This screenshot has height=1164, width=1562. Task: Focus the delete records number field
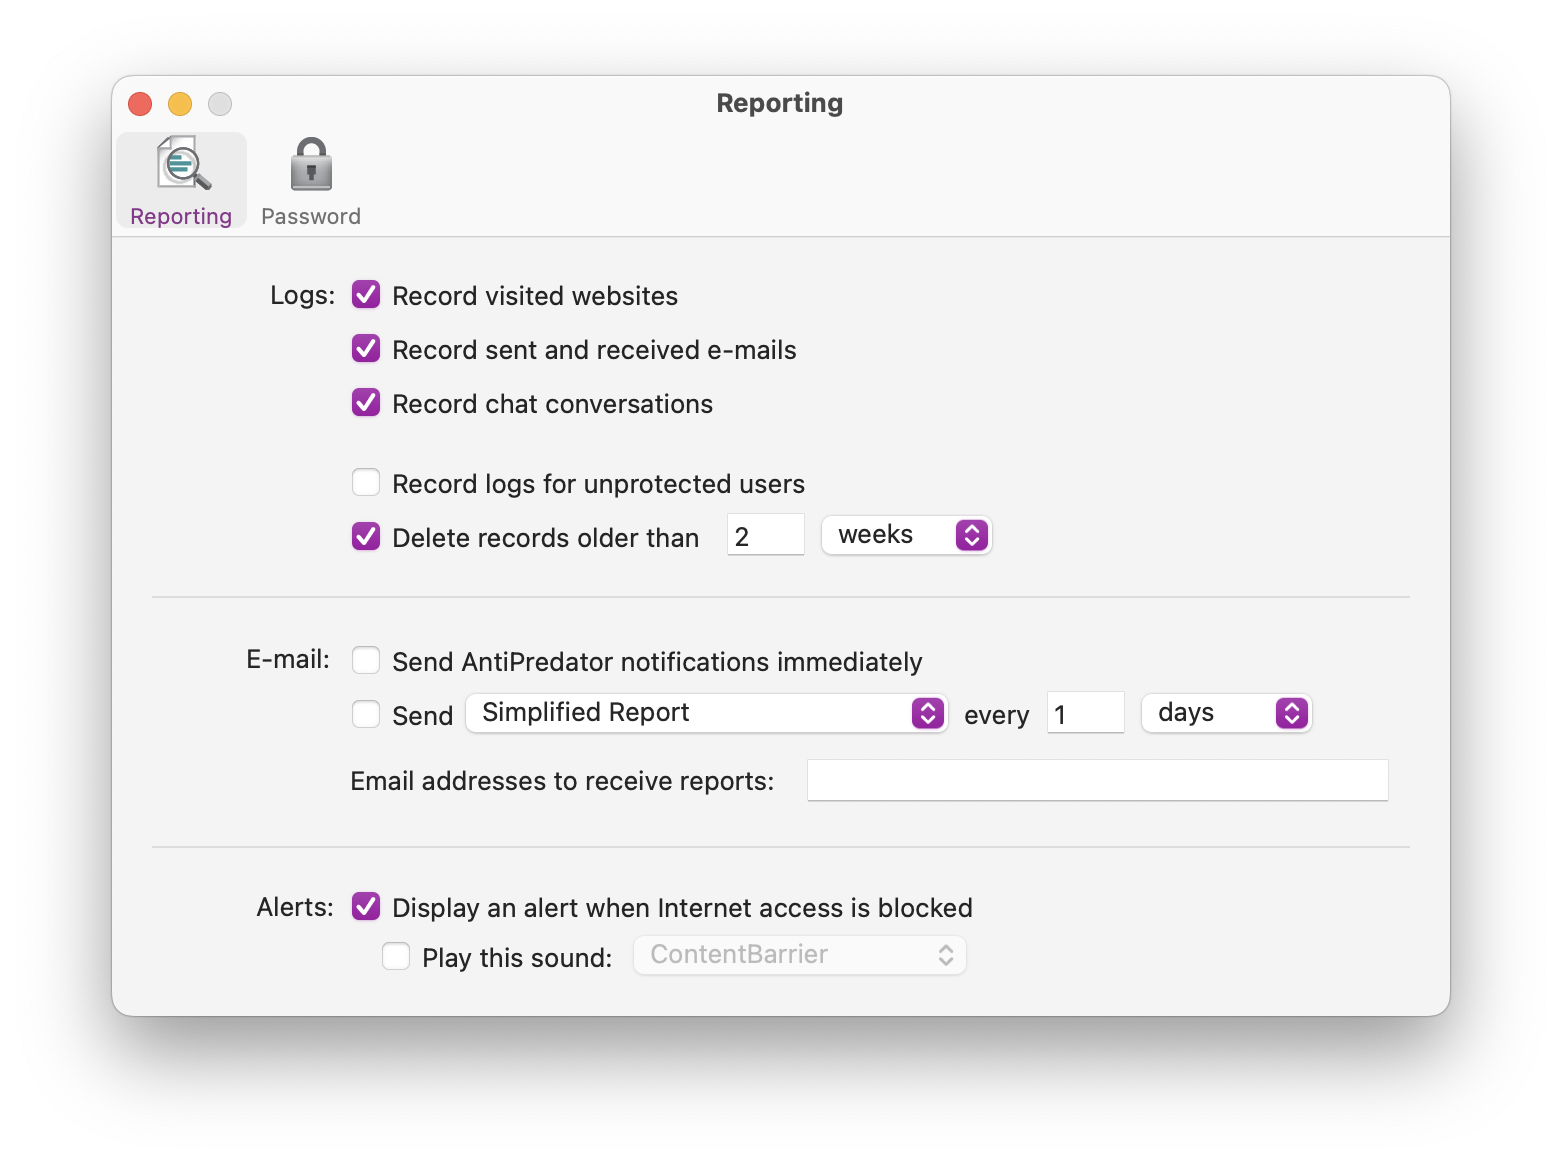point(766,535)
